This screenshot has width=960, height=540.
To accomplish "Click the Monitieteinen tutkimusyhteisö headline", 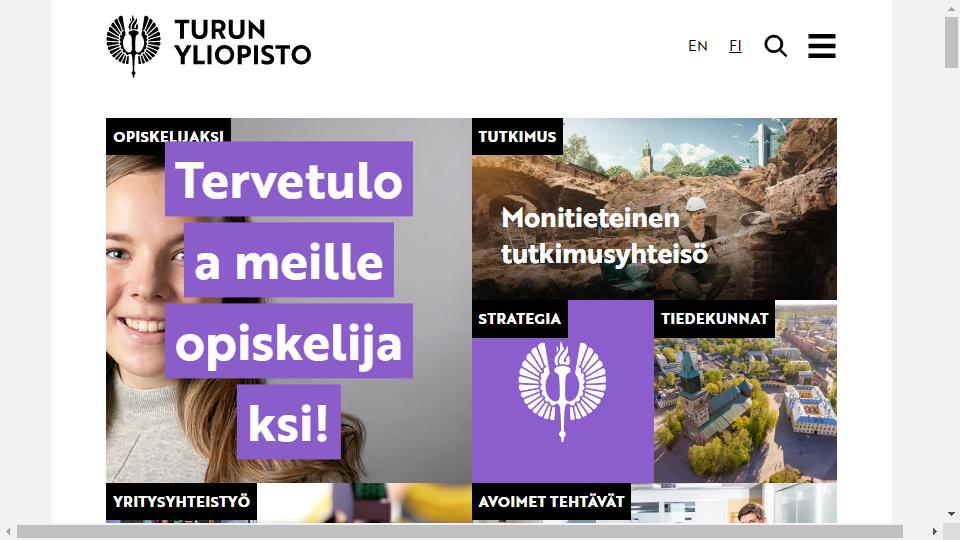I will 605,236.
